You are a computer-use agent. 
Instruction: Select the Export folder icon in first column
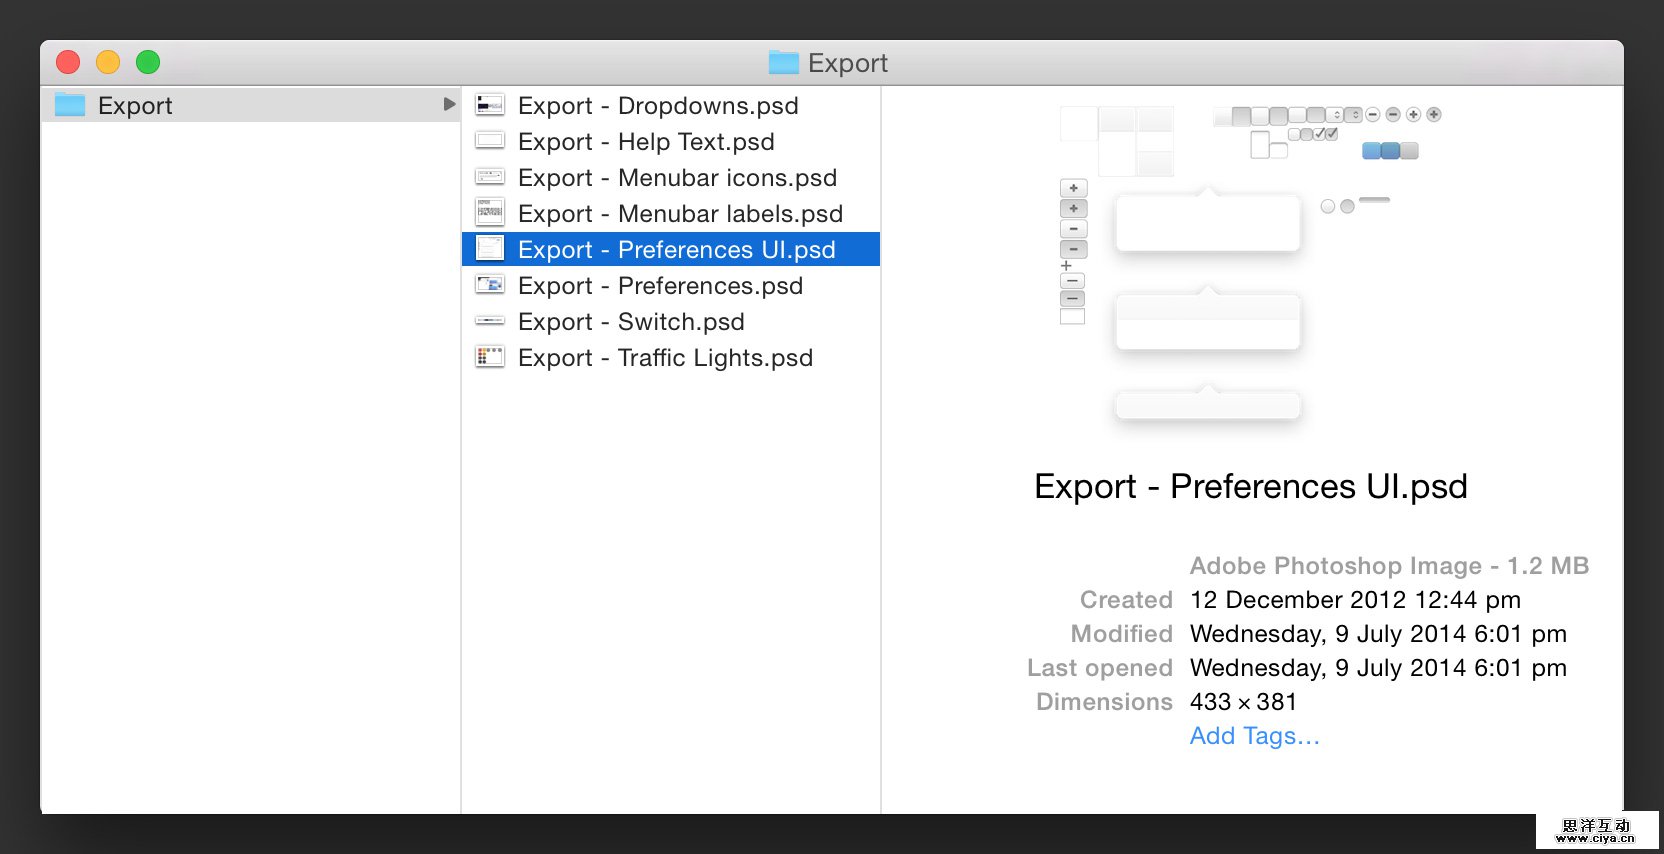pos(70,105)
